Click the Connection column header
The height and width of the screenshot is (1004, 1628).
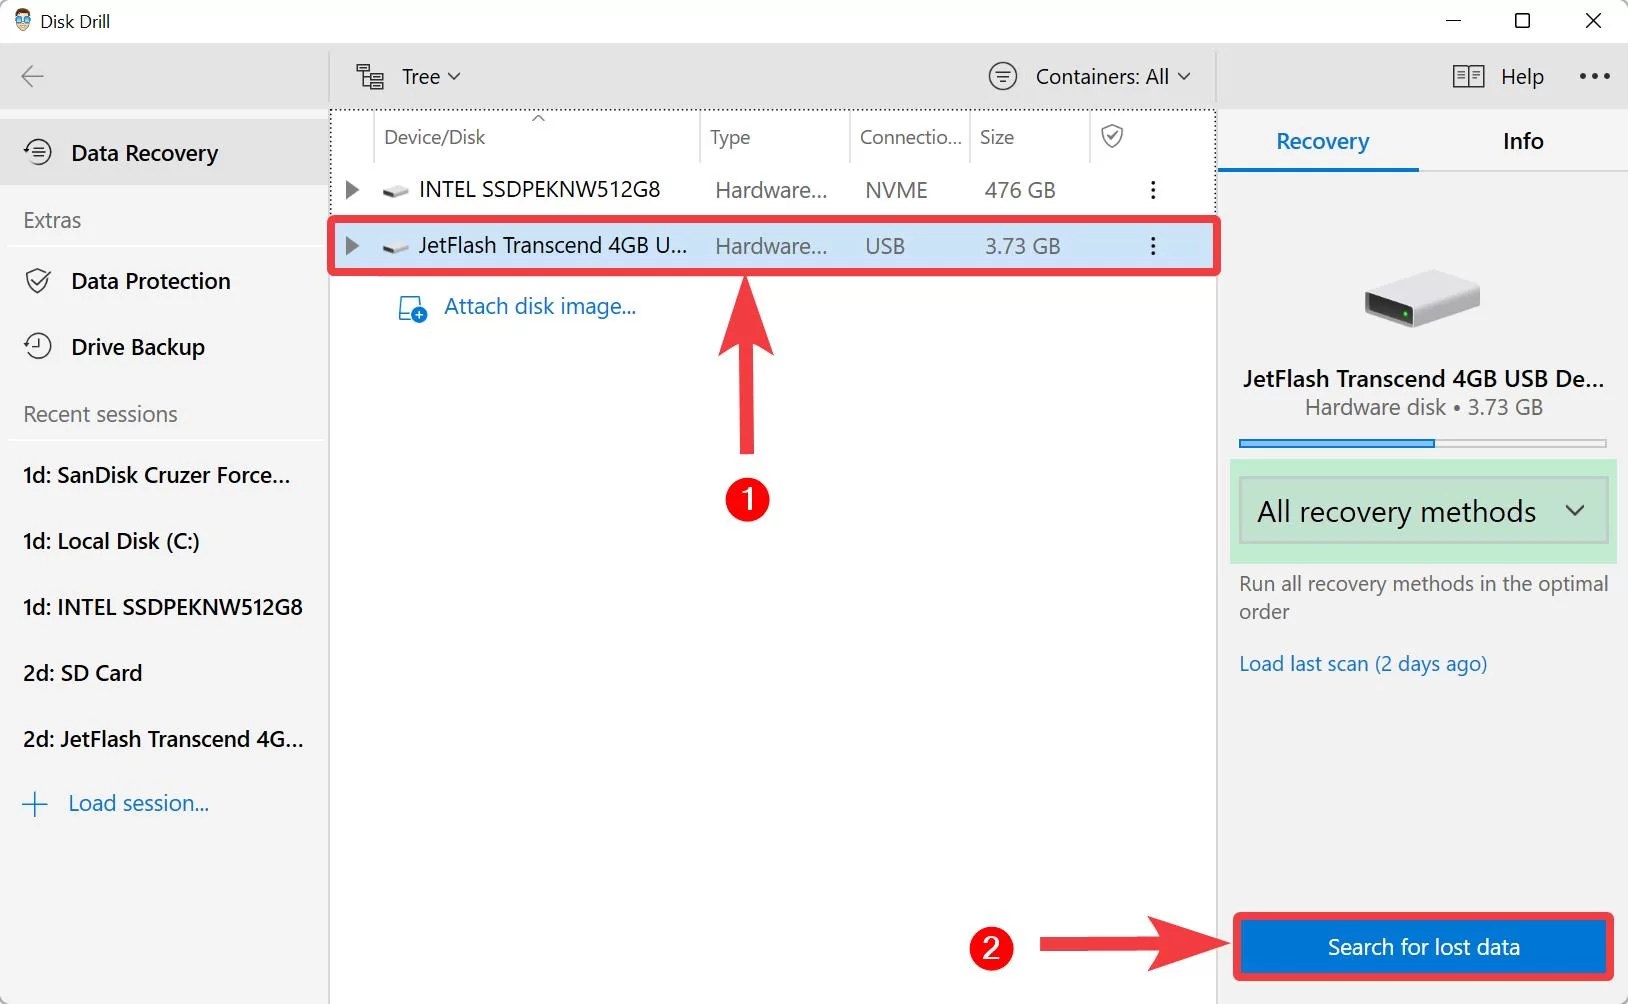point(910,137)
